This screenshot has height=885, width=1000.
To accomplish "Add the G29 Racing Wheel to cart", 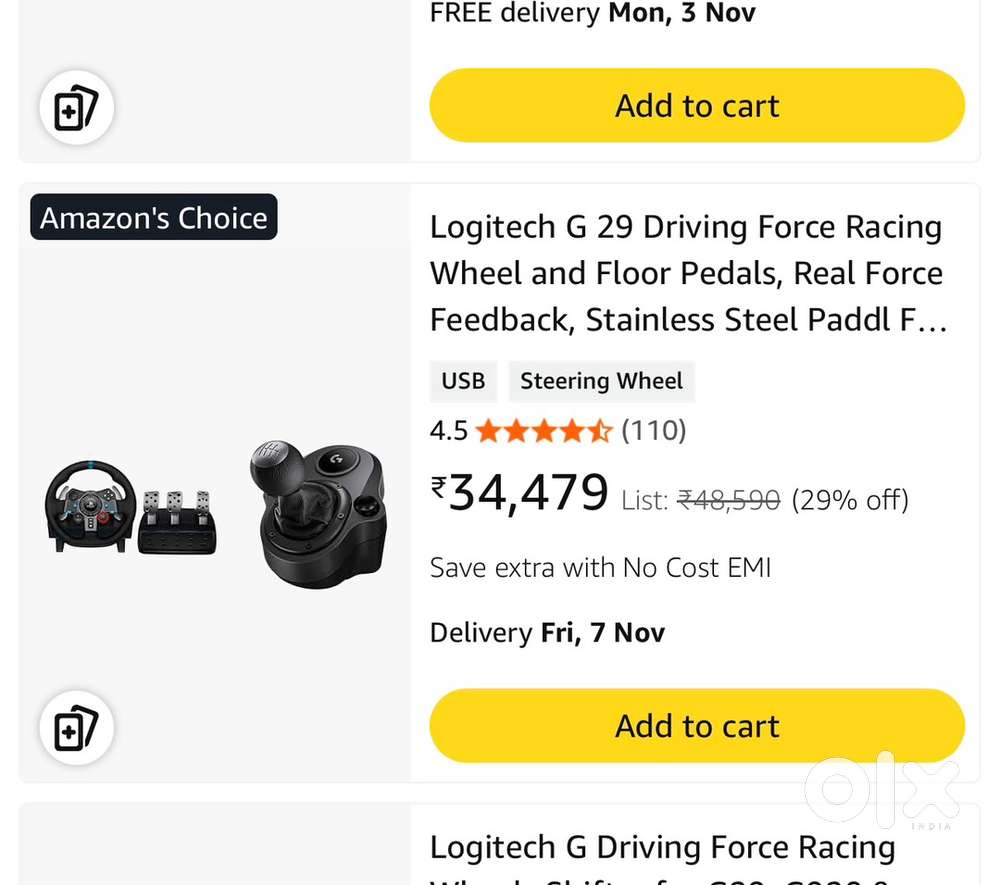I will coord(697,725).
